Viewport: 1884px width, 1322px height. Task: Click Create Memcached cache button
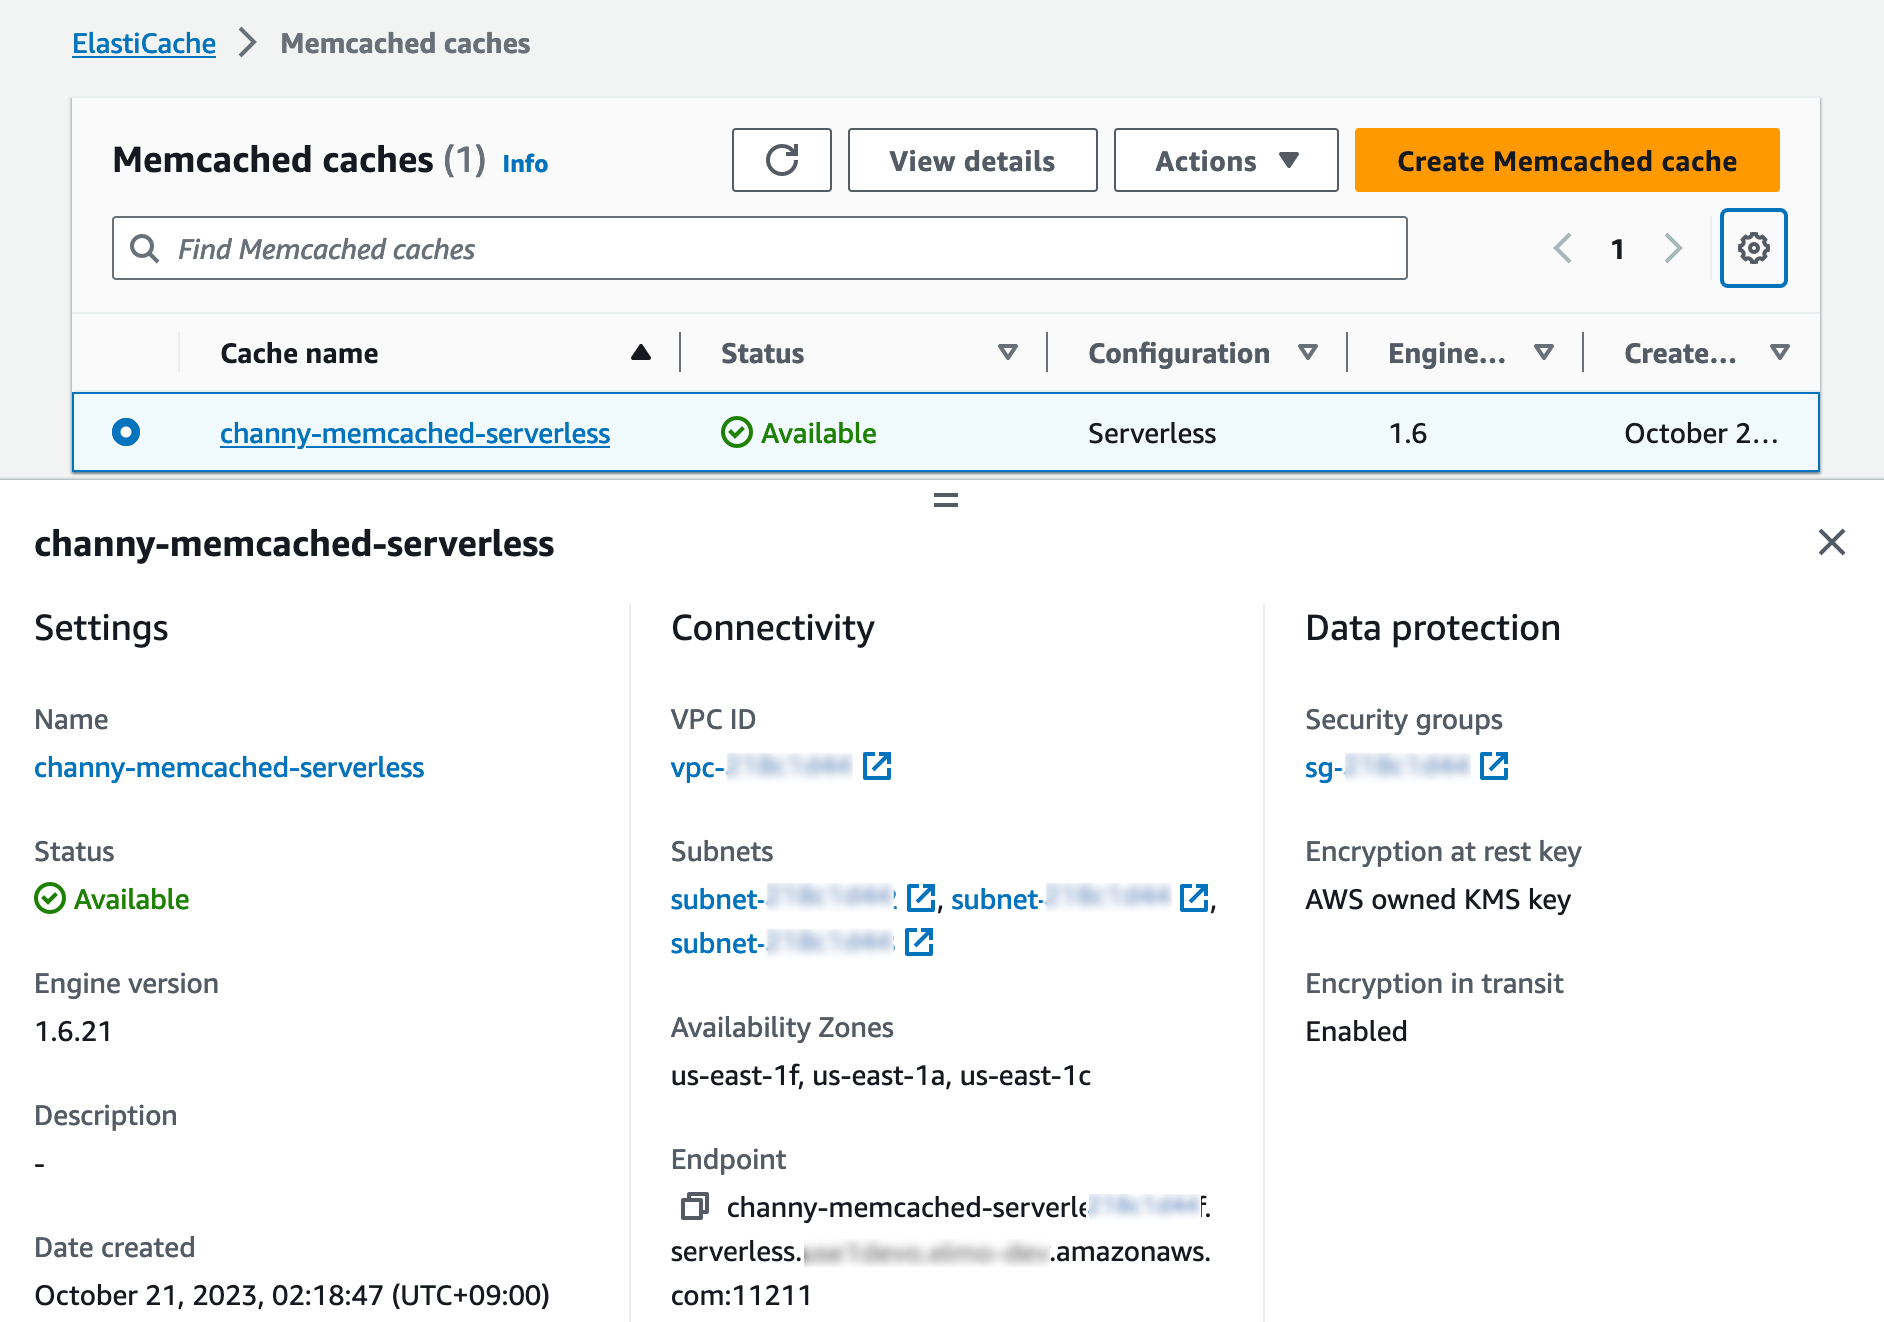pos(1566,160)
